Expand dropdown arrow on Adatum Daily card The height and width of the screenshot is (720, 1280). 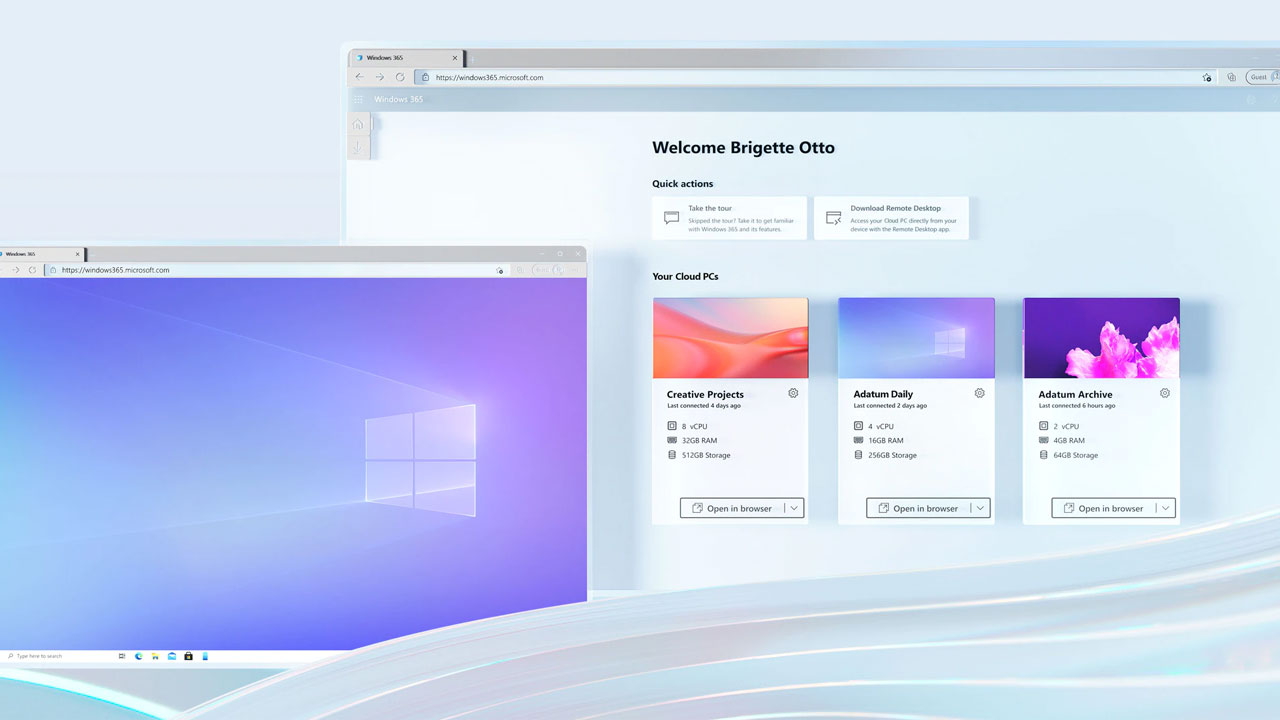(981, 508)
